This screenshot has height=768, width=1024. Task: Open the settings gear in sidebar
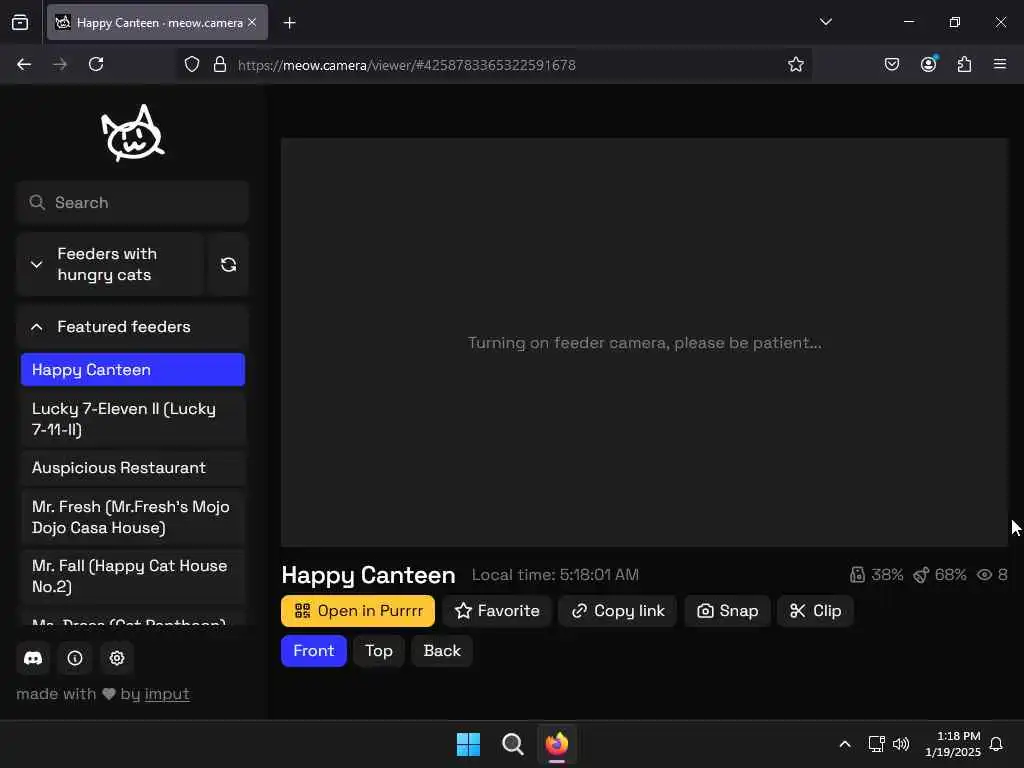tap(117, 658)
